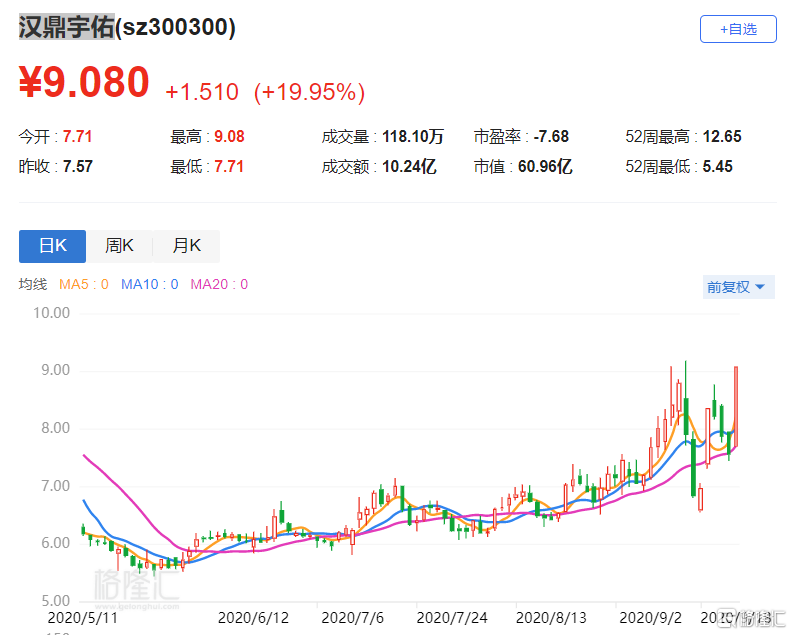Click the price change +1.510

[202, 92]
